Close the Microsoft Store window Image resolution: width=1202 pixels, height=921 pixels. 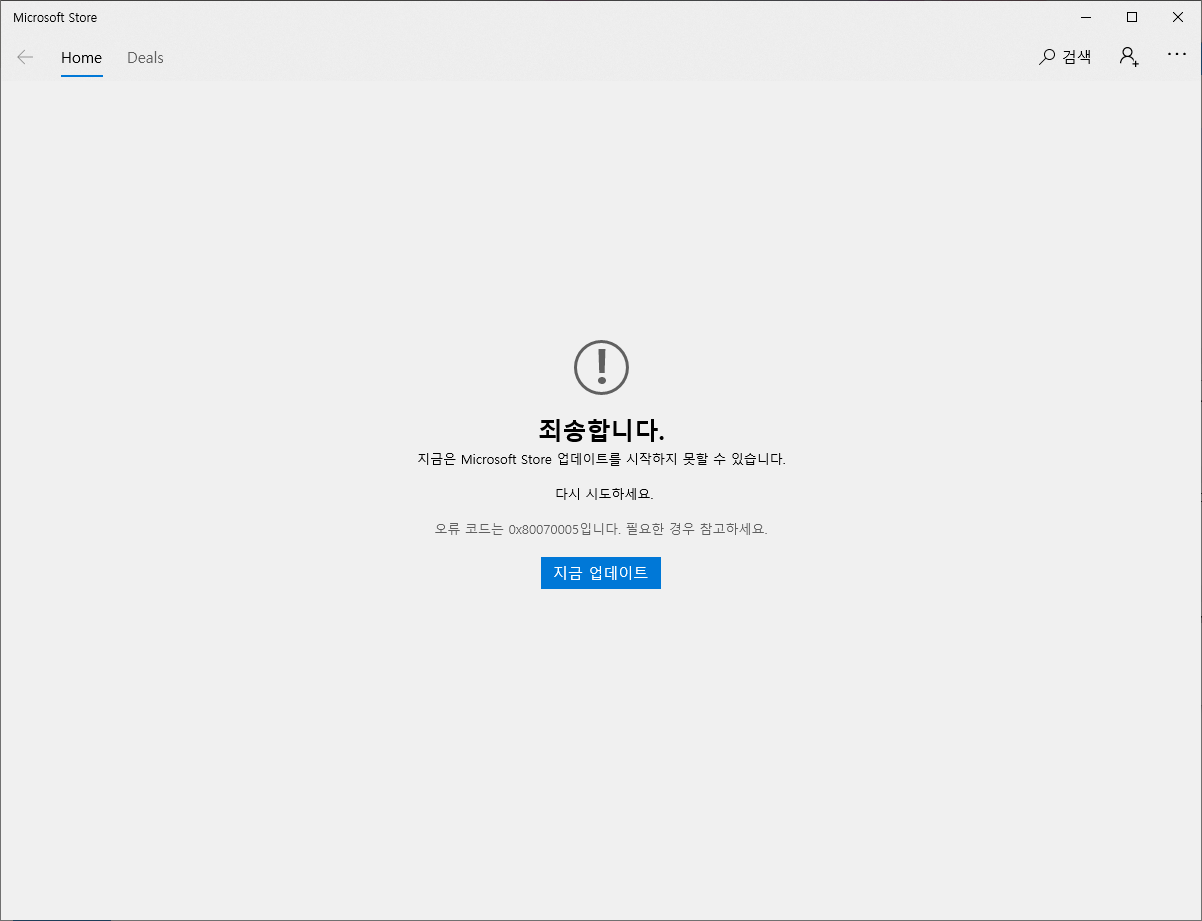pos(1178,17)
